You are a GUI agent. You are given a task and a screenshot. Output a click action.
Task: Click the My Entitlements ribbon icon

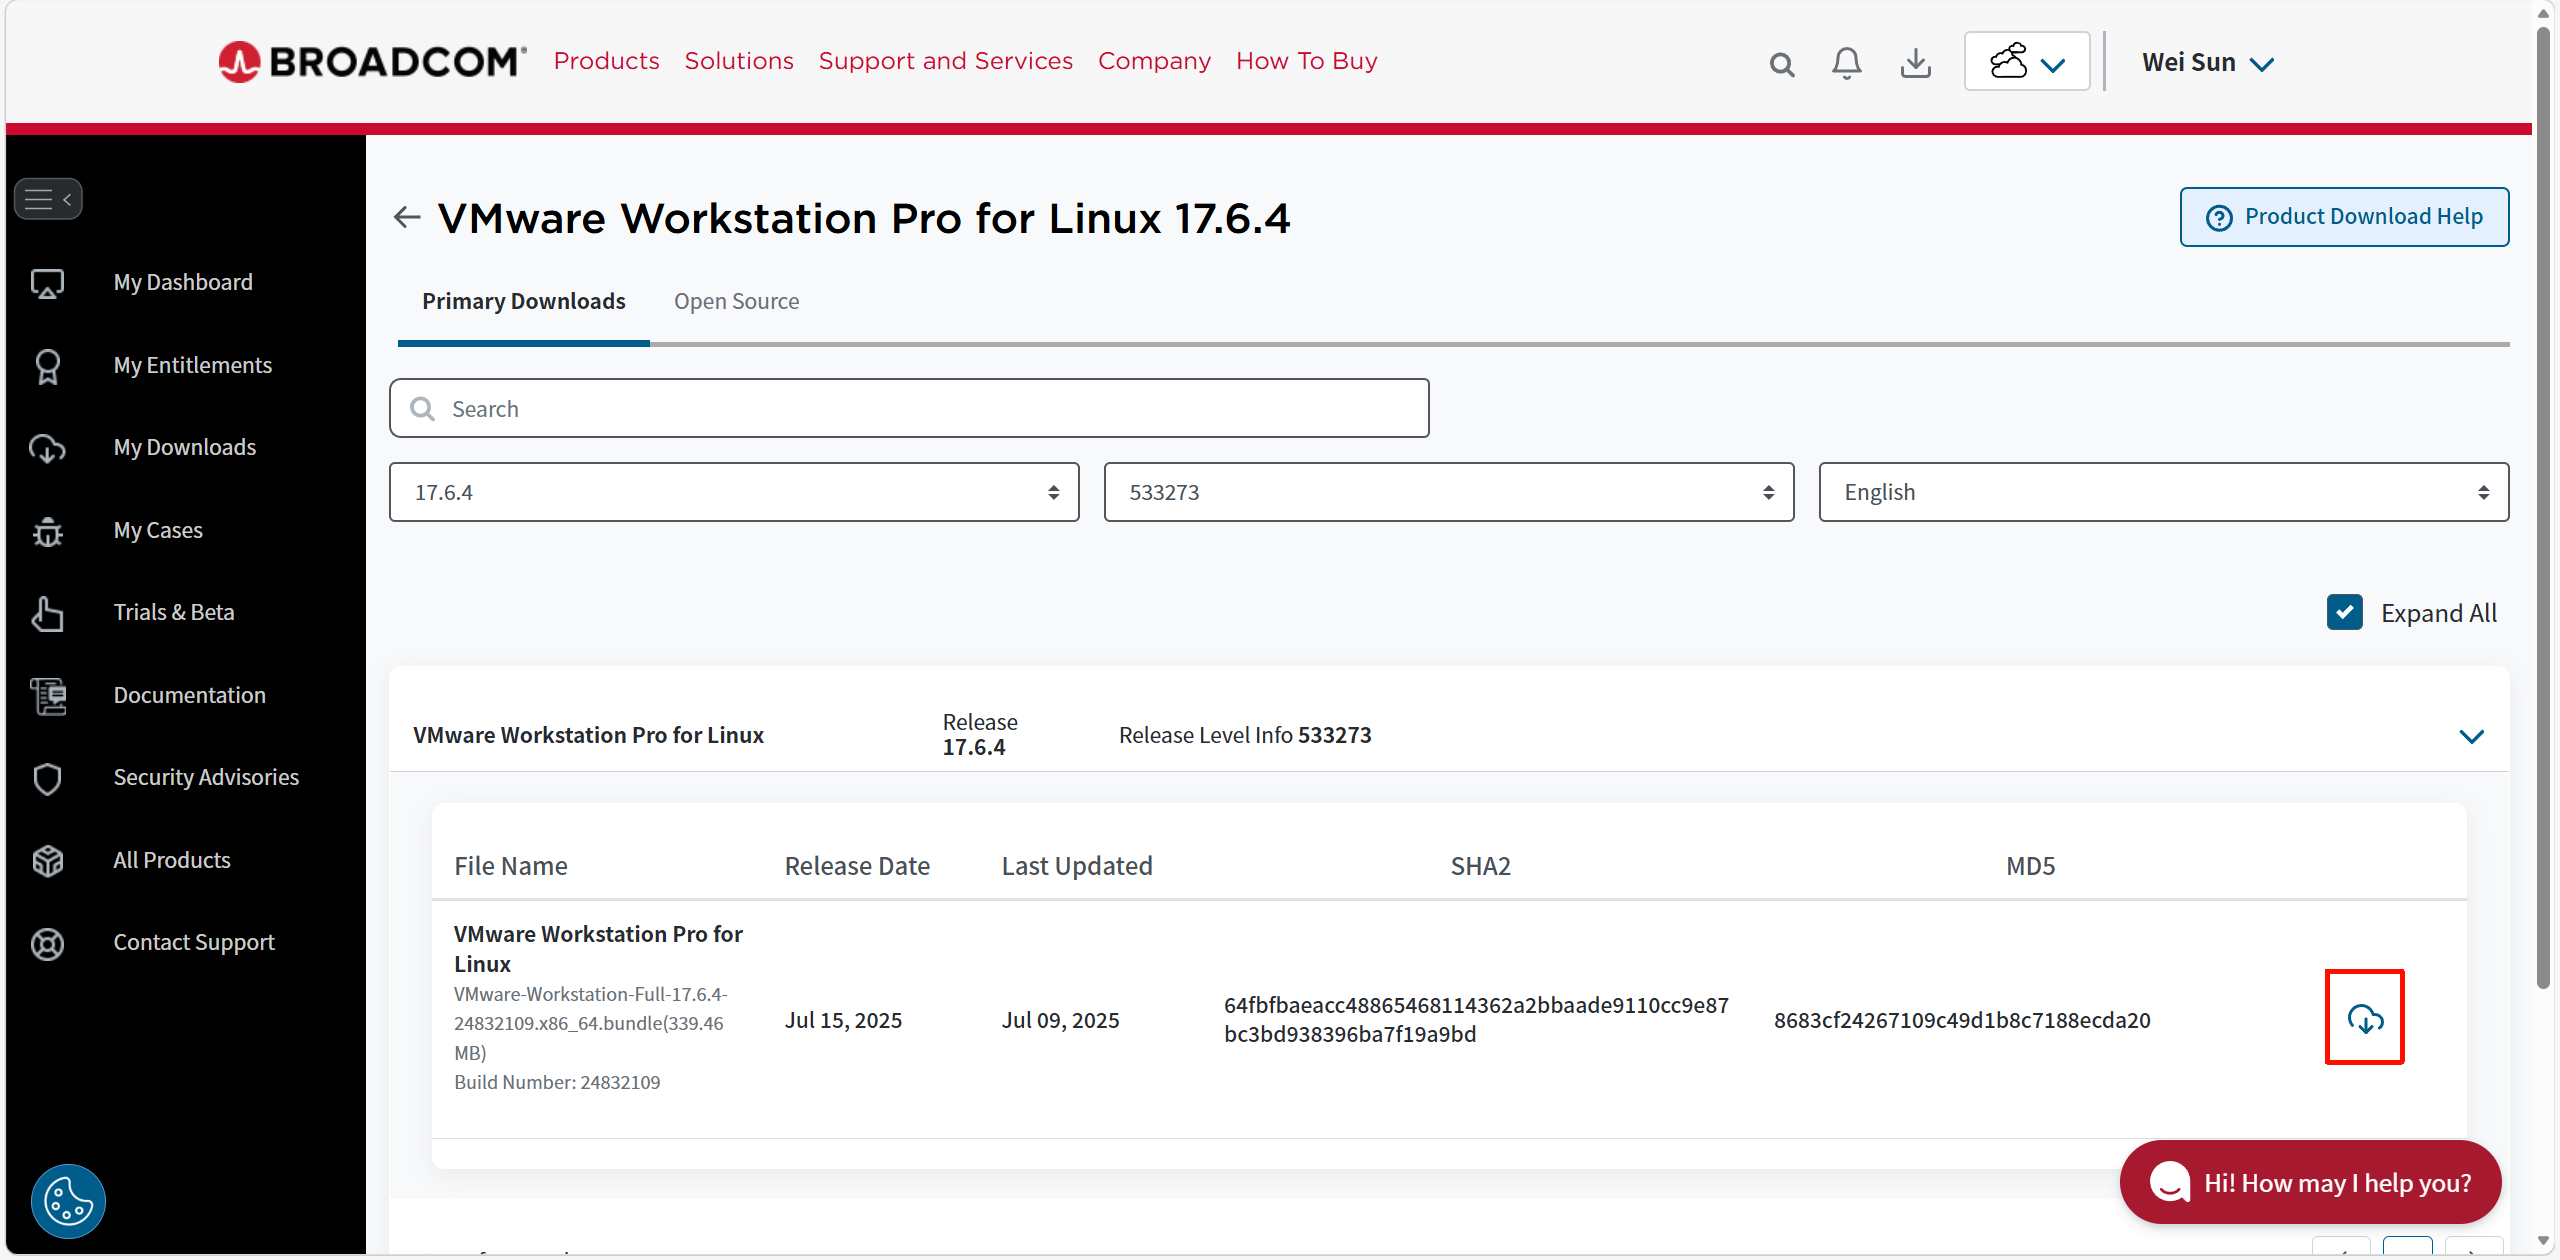pyautogui.click(x=48, y=366)
